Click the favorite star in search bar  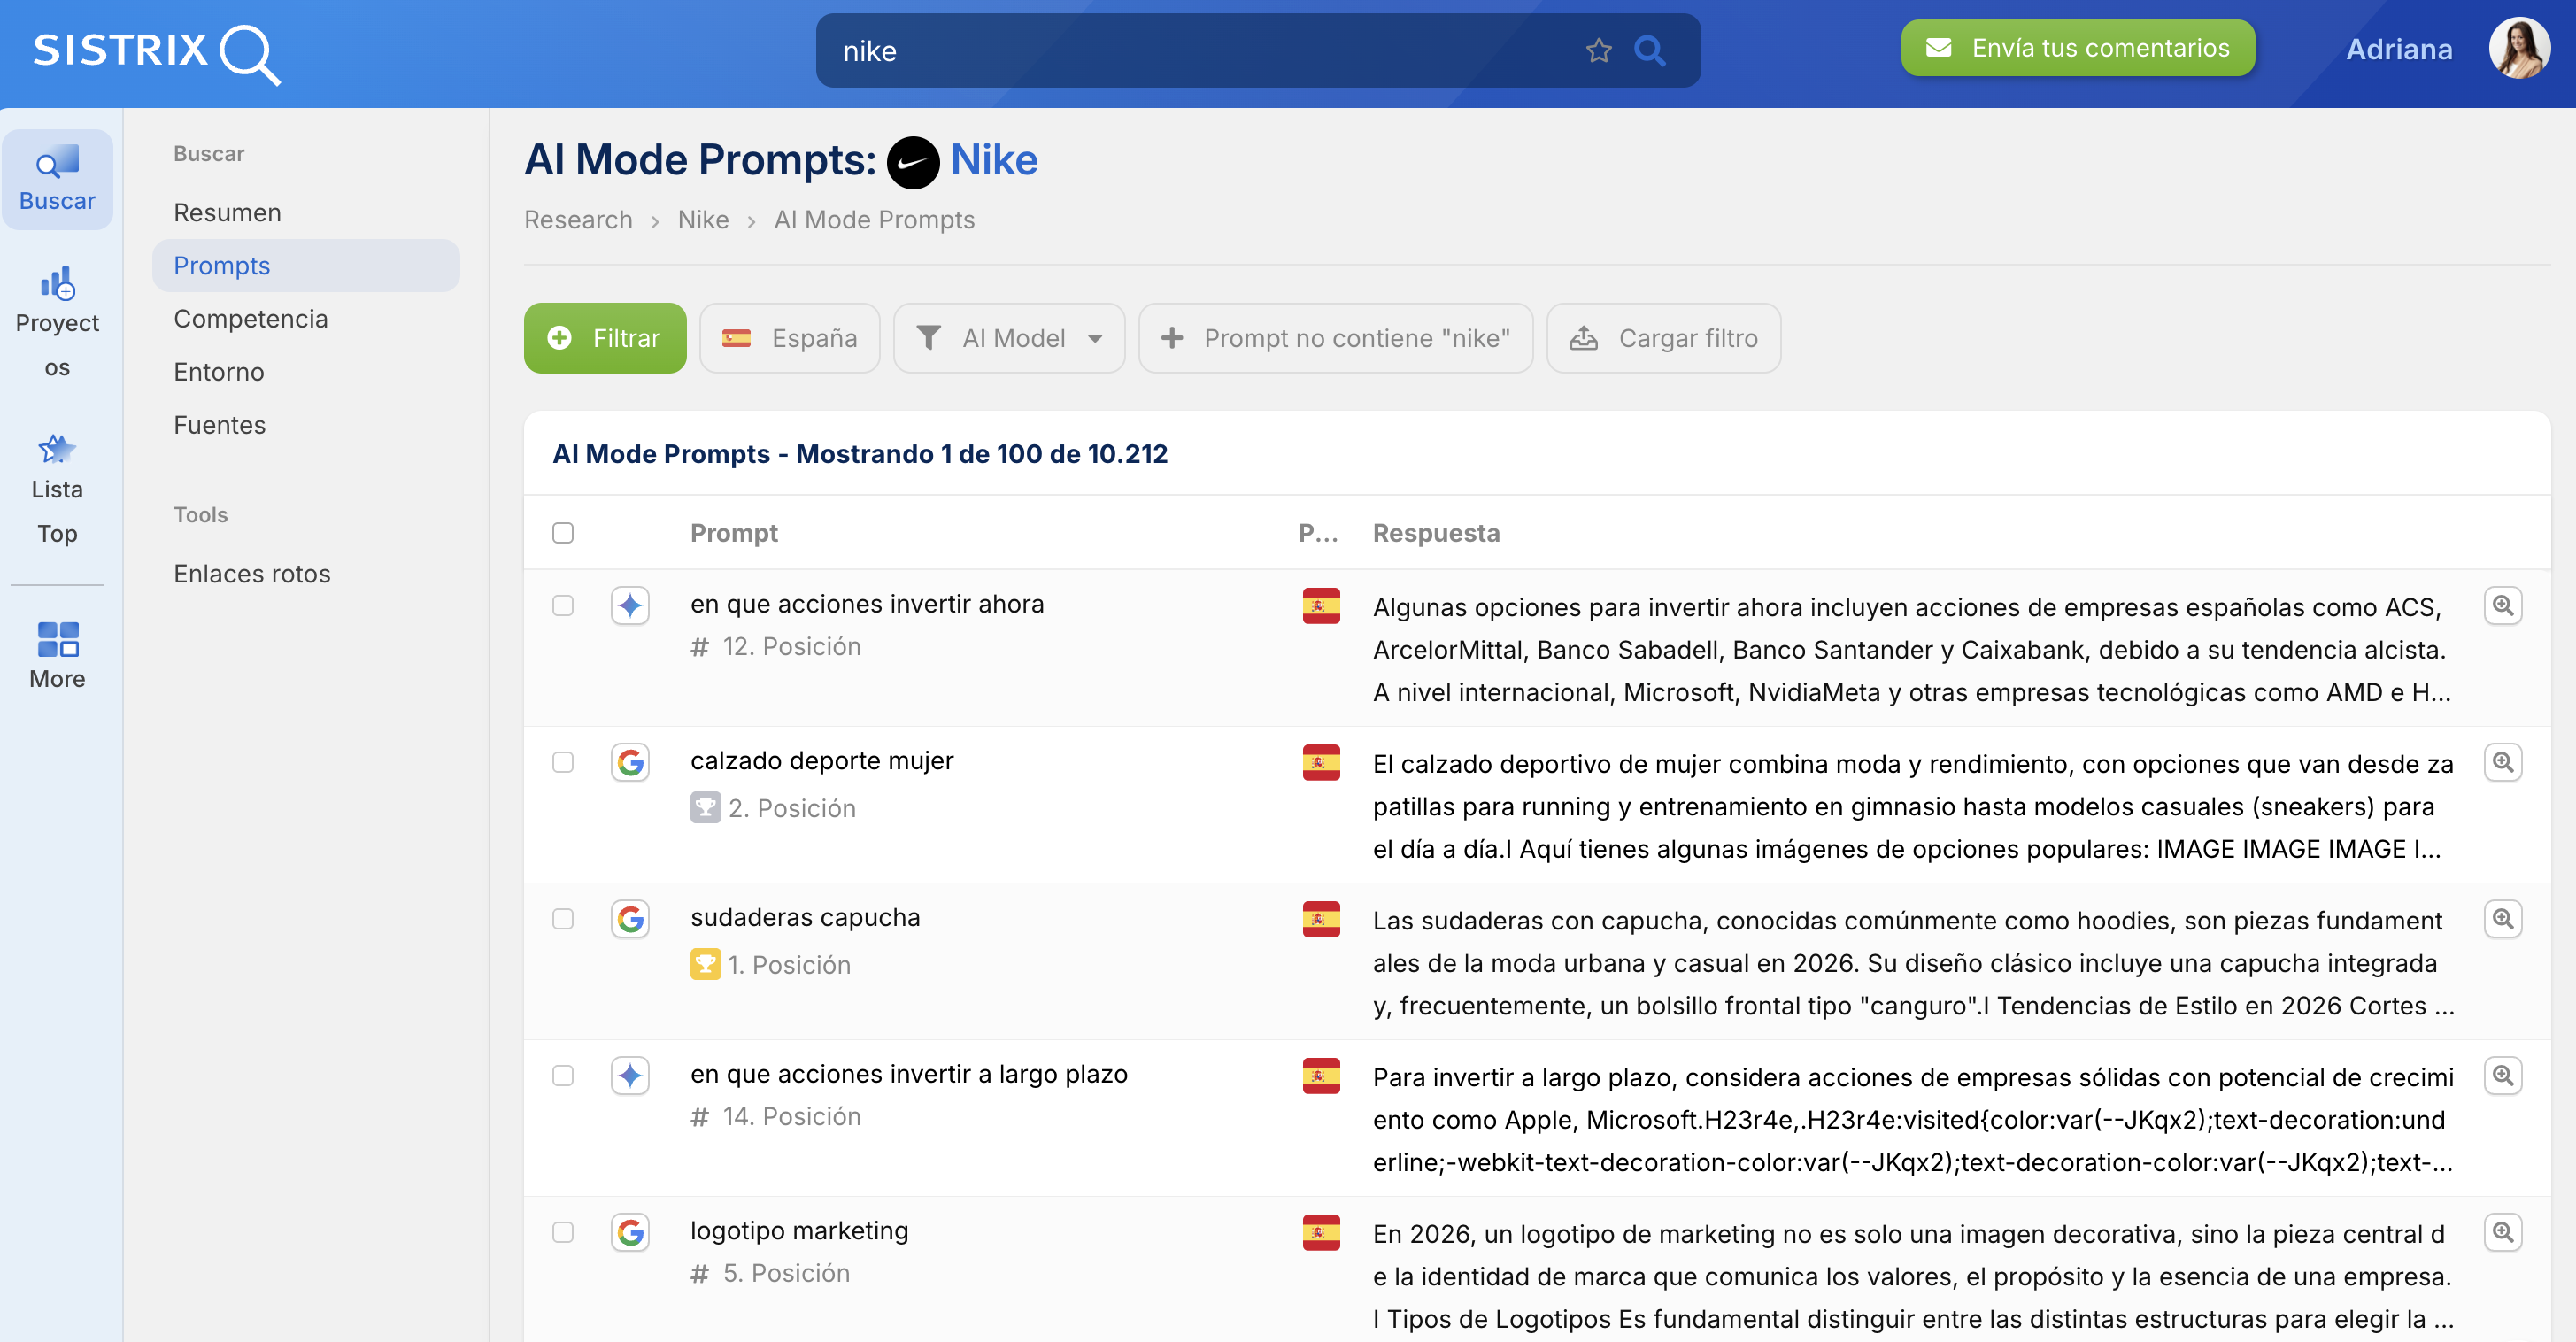click(x=1598, y=51)
